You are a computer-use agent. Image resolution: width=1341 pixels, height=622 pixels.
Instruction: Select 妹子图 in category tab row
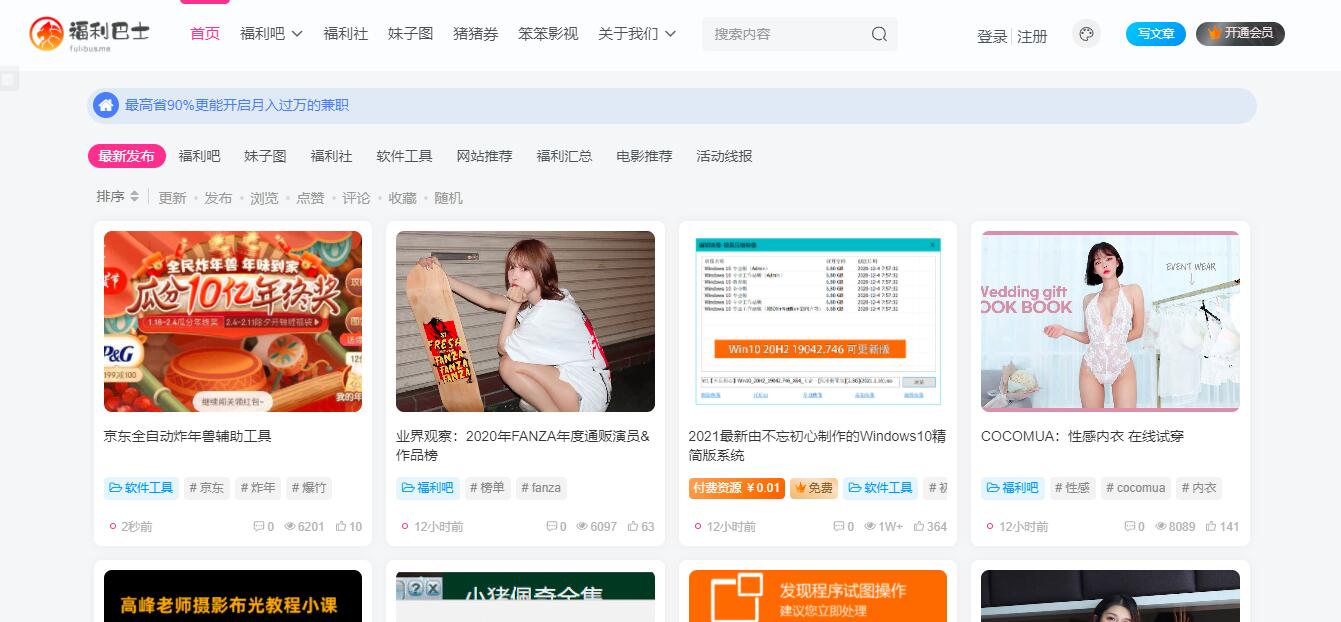pos(265,156)
